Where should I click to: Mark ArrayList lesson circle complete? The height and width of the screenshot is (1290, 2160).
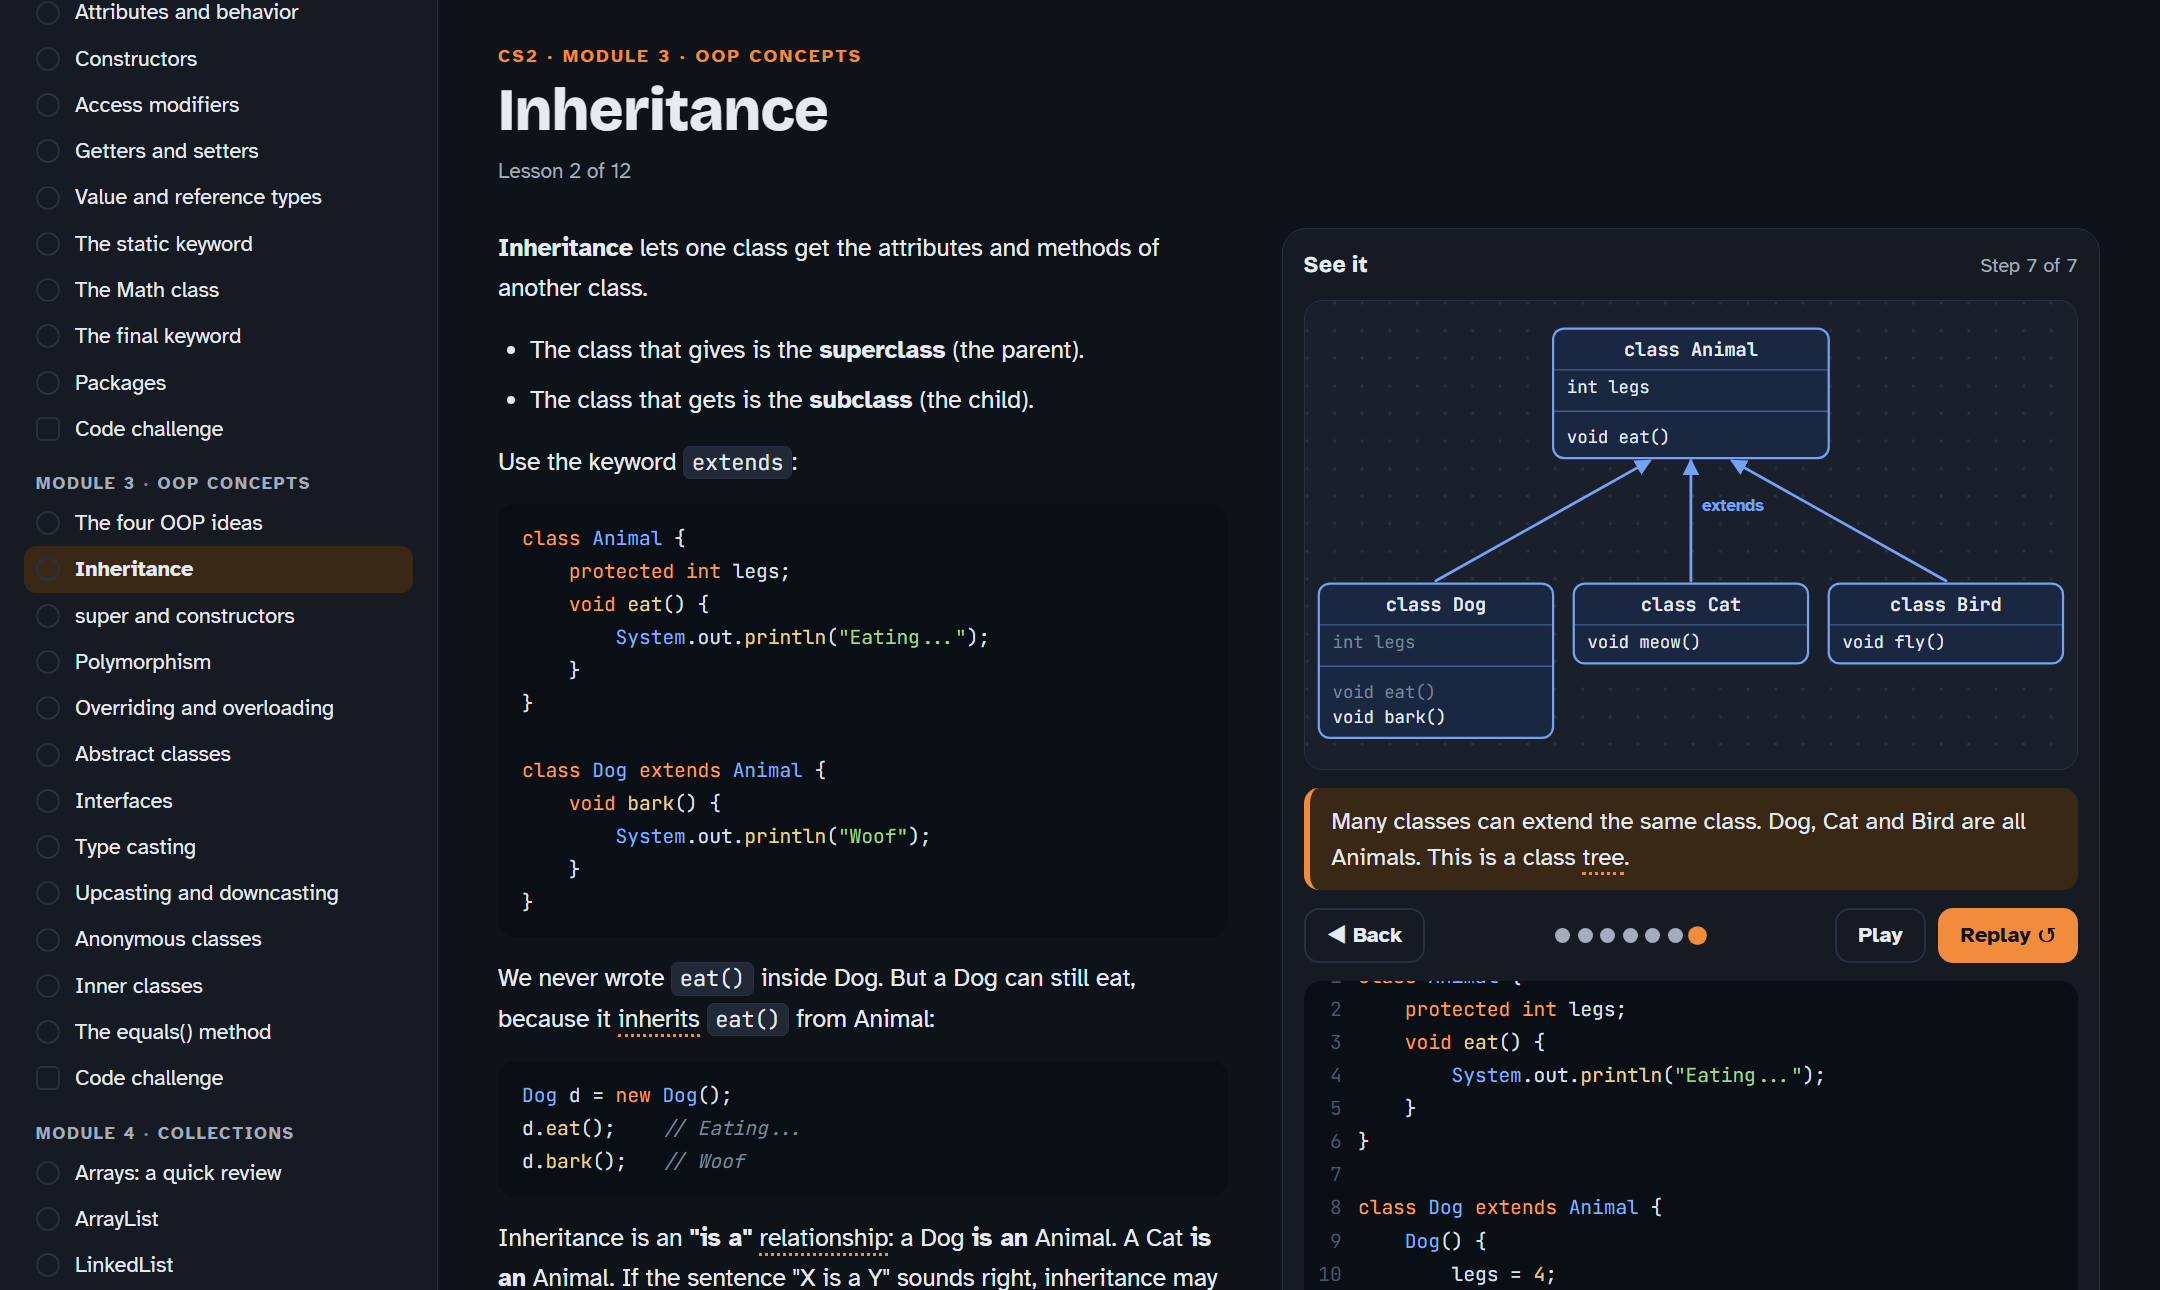tap(48, 1219)
